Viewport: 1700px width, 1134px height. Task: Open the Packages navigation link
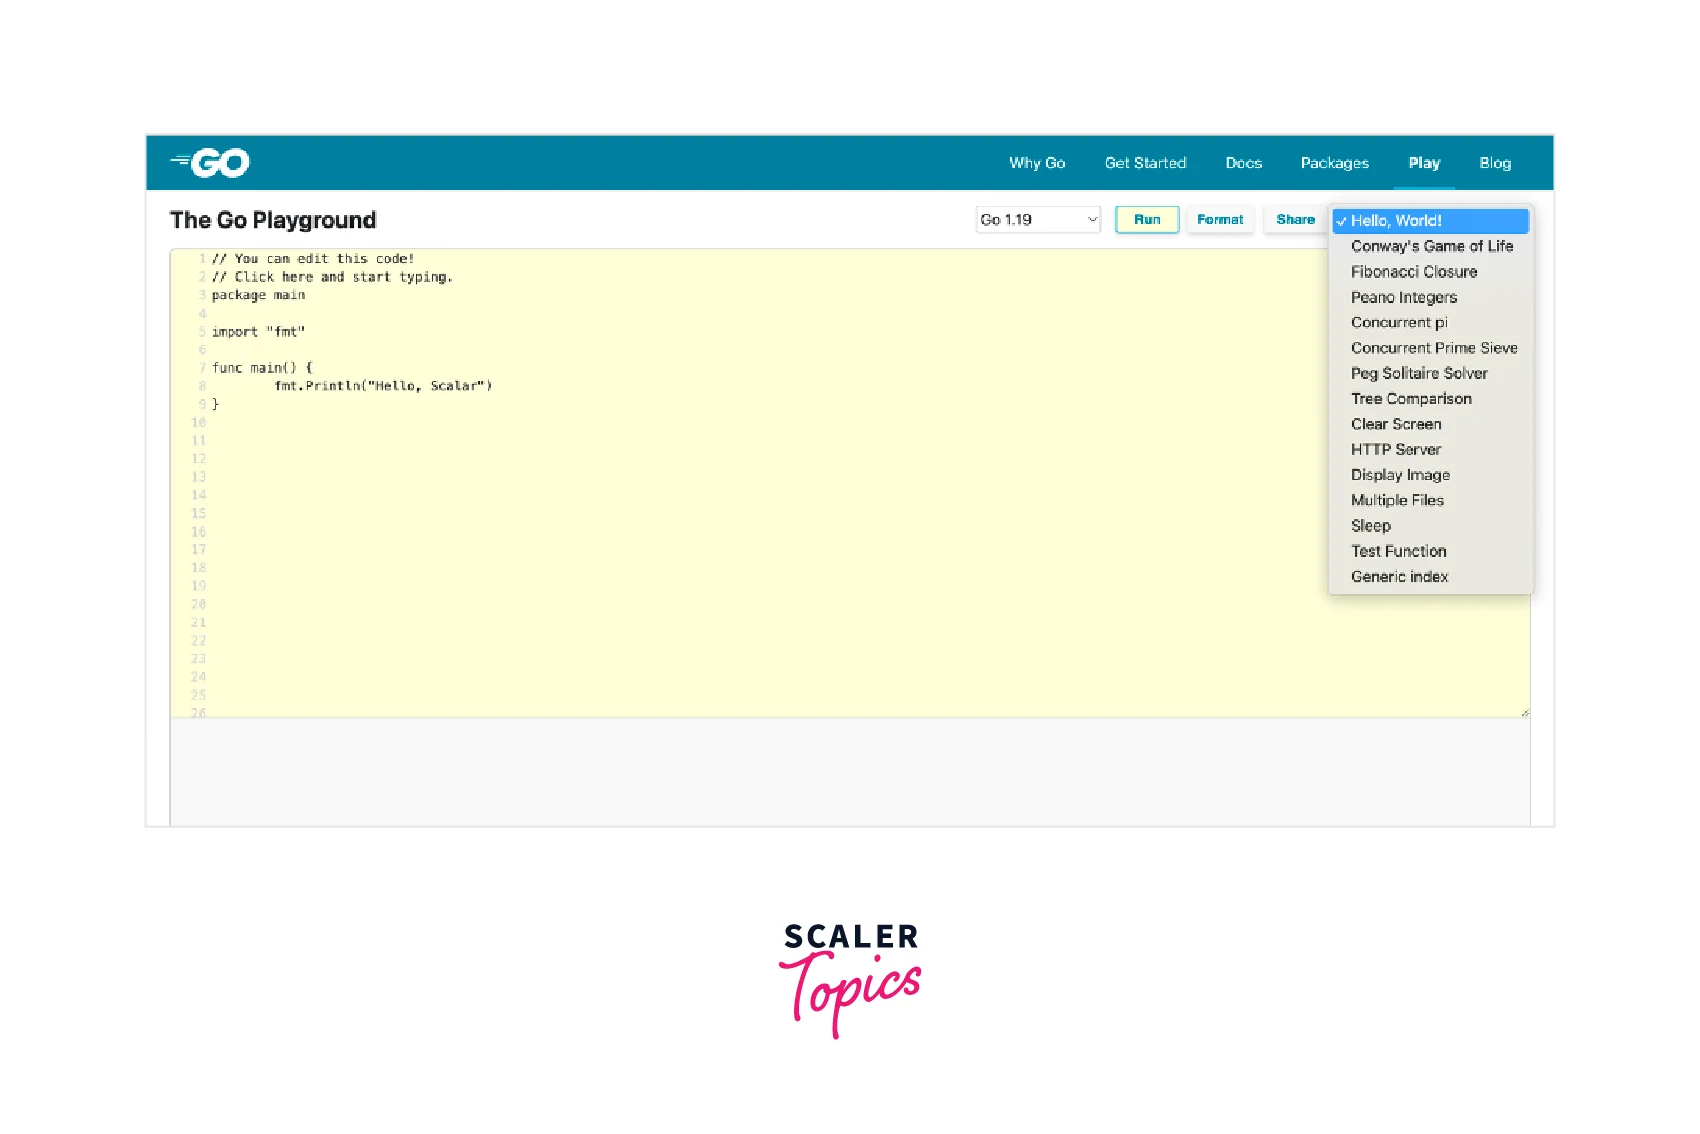tap(1334, 163)
